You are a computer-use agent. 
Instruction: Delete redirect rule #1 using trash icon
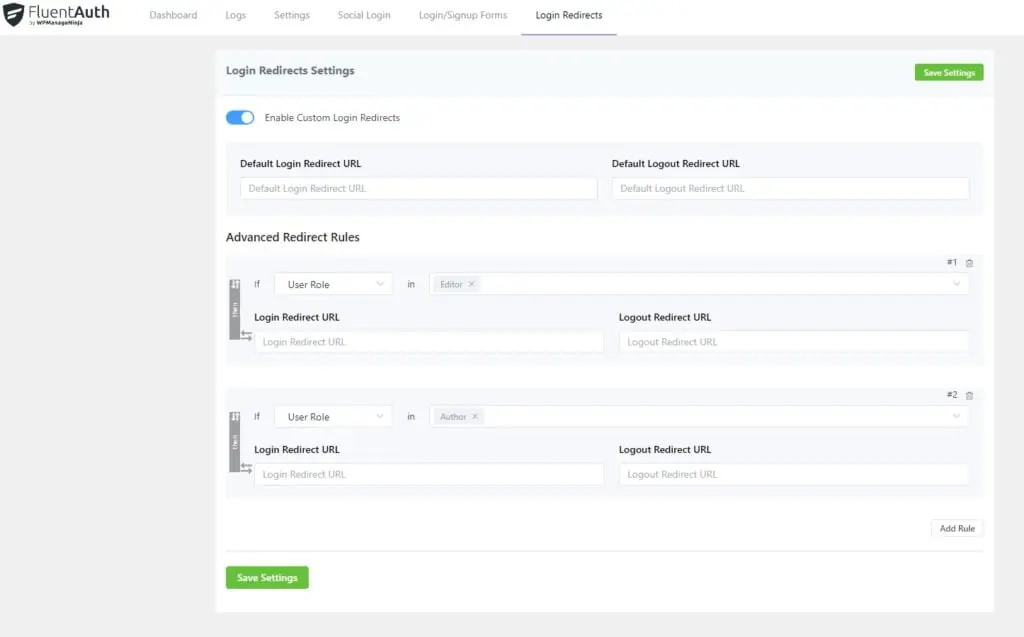969,263
